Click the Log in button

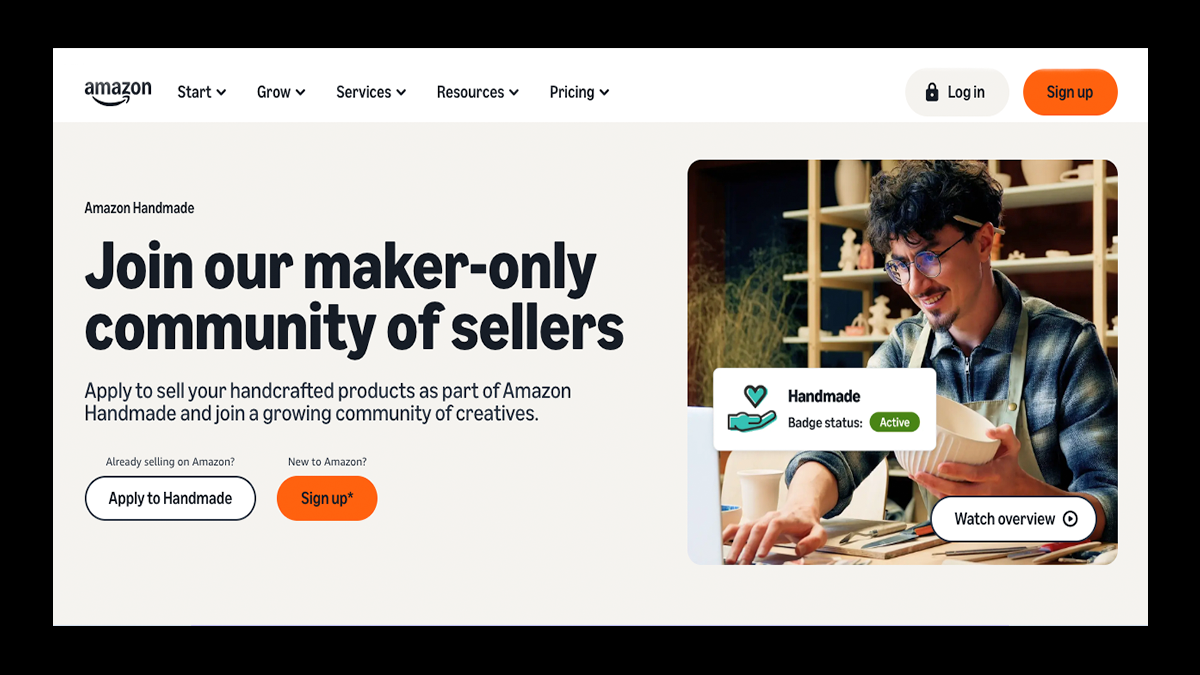pyautogui.click(x=957, y=92)
